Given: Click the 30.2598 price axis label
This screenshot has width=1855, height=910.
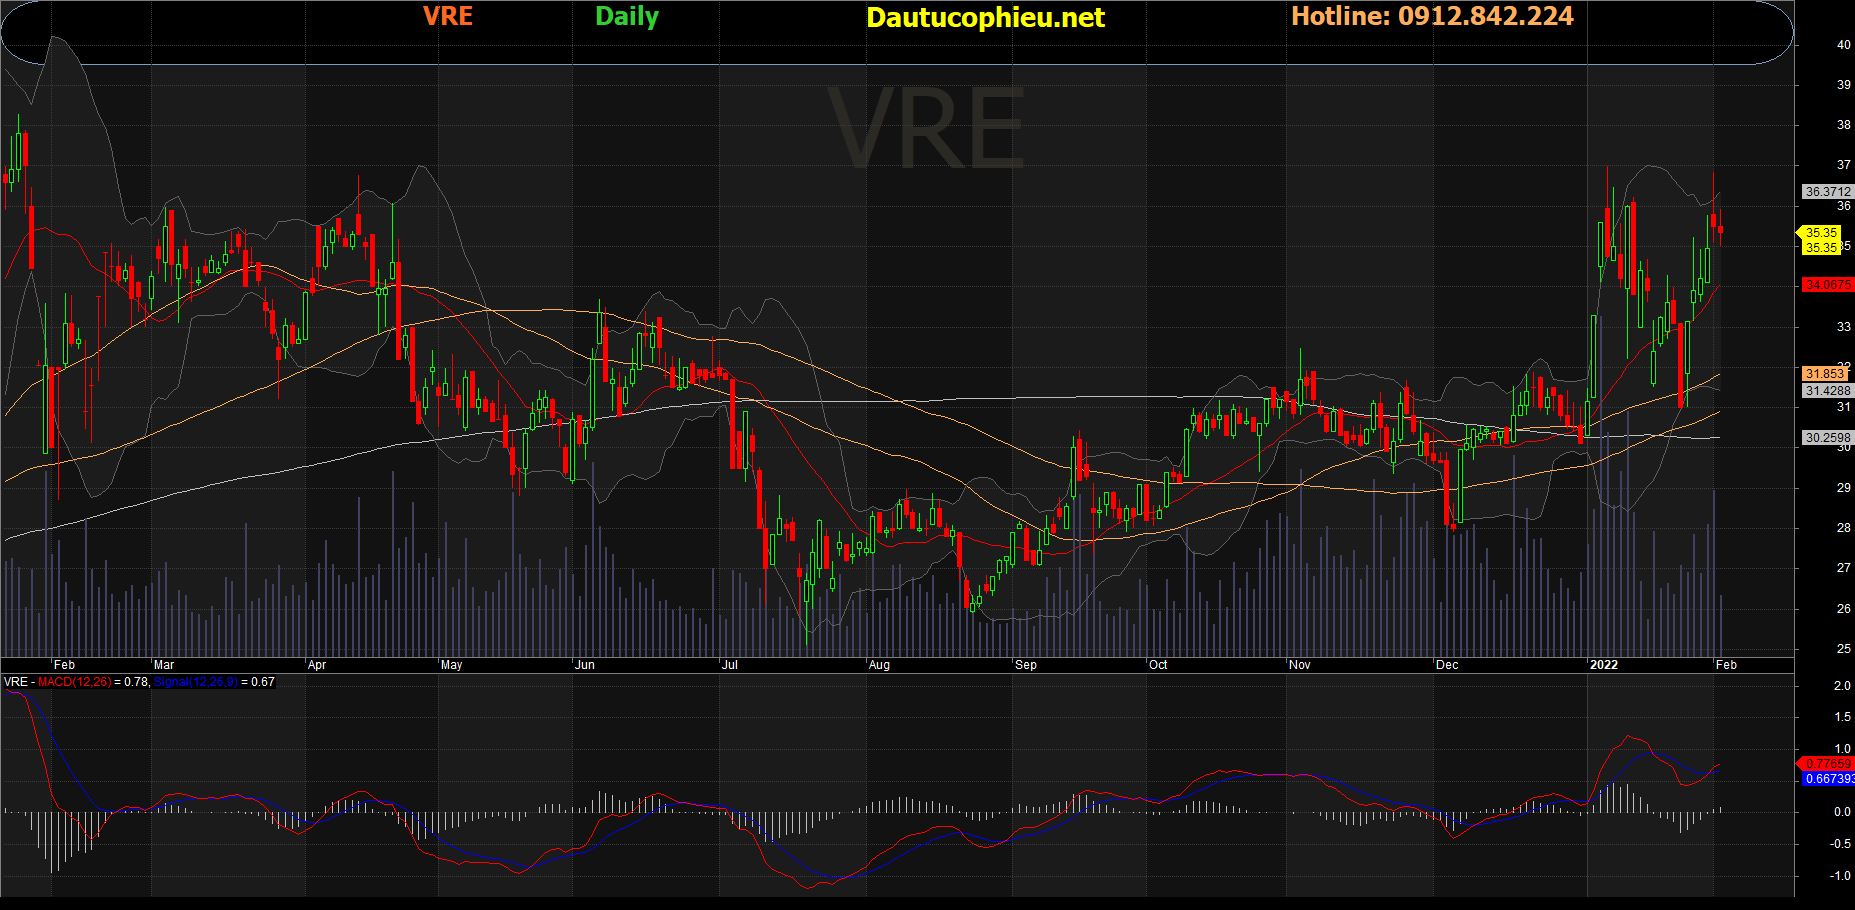Looking at the screenshot, I should [x=1828, y=438].
